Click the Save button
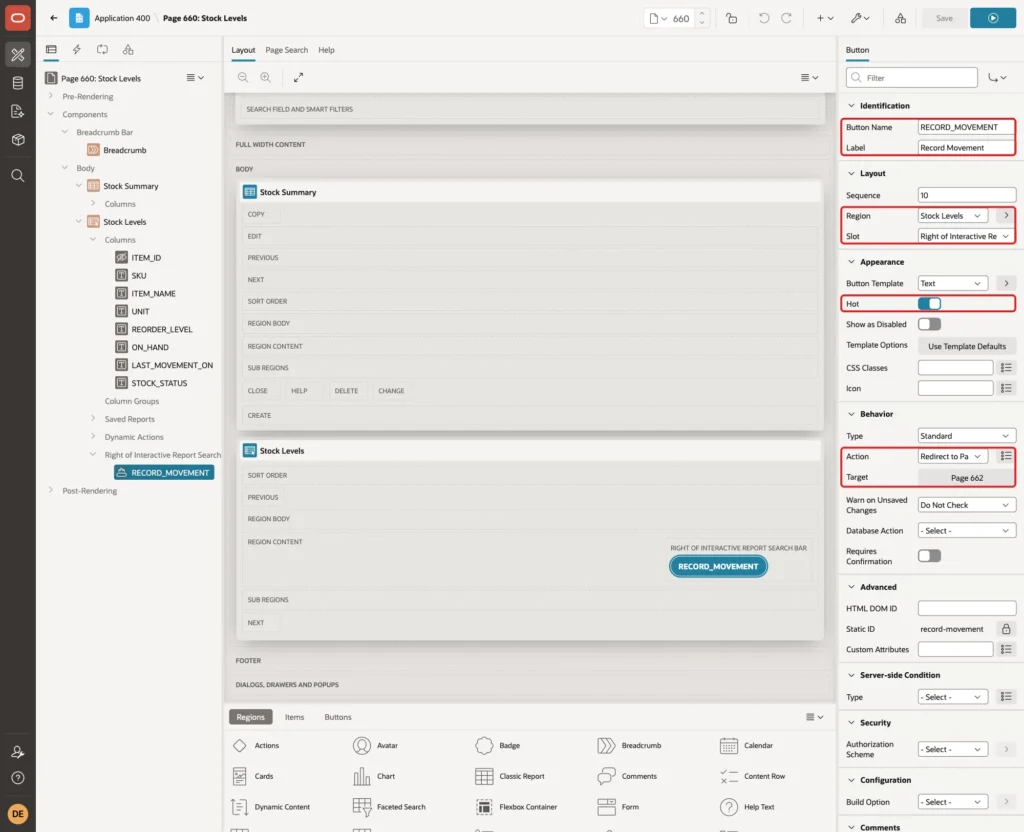This screenshot has width=1024, height=832. coord(944,18)
